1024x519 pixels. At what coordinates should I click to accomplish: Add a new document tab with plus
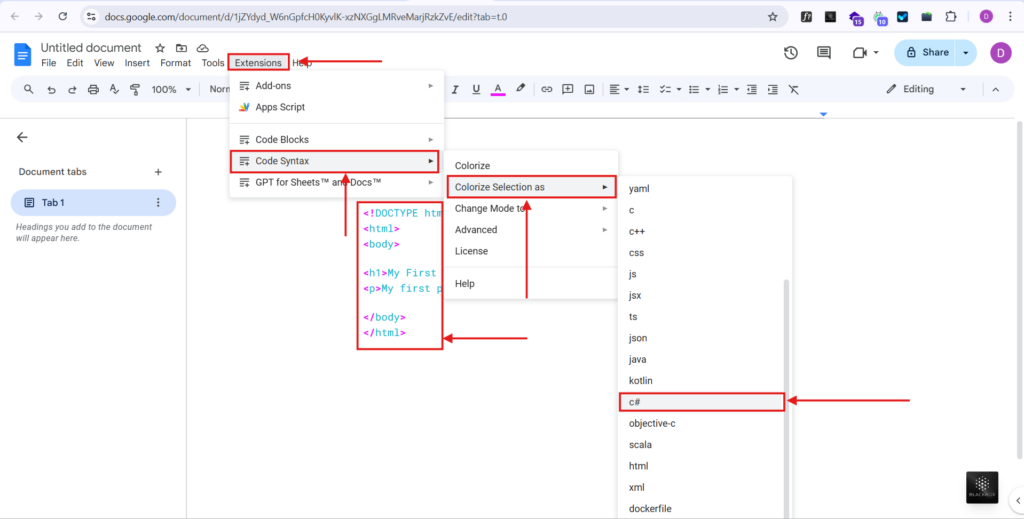point(158,172)
